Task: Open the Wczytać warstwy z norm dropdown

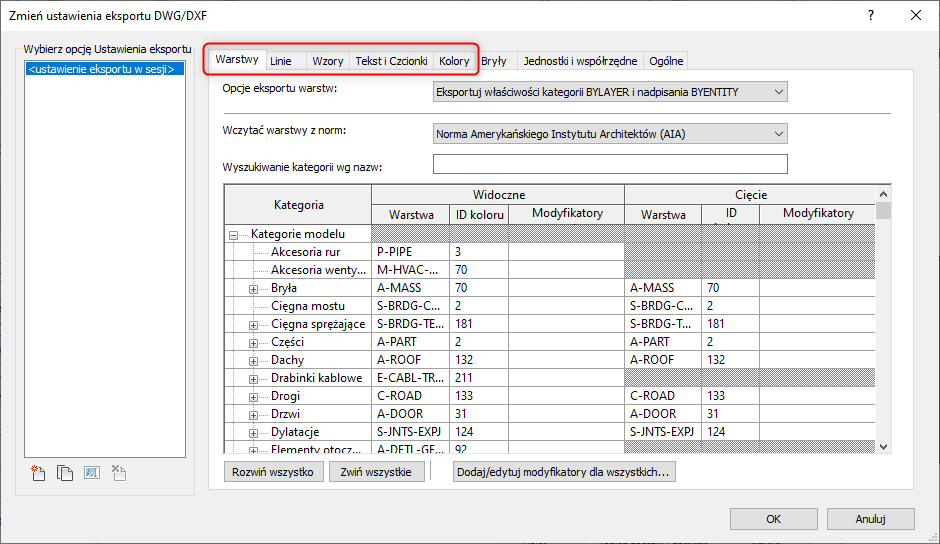Action: (x=609, y=133)
